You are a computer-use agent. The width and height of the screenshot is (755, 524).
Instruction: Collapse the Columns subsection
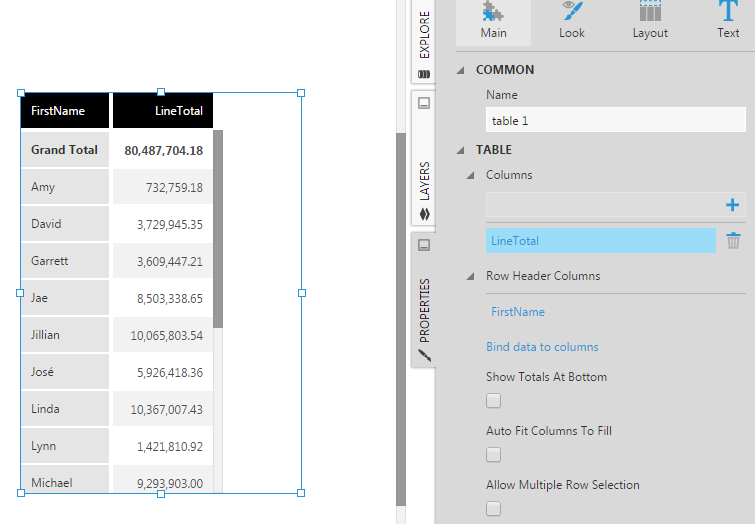pos(470,175)
